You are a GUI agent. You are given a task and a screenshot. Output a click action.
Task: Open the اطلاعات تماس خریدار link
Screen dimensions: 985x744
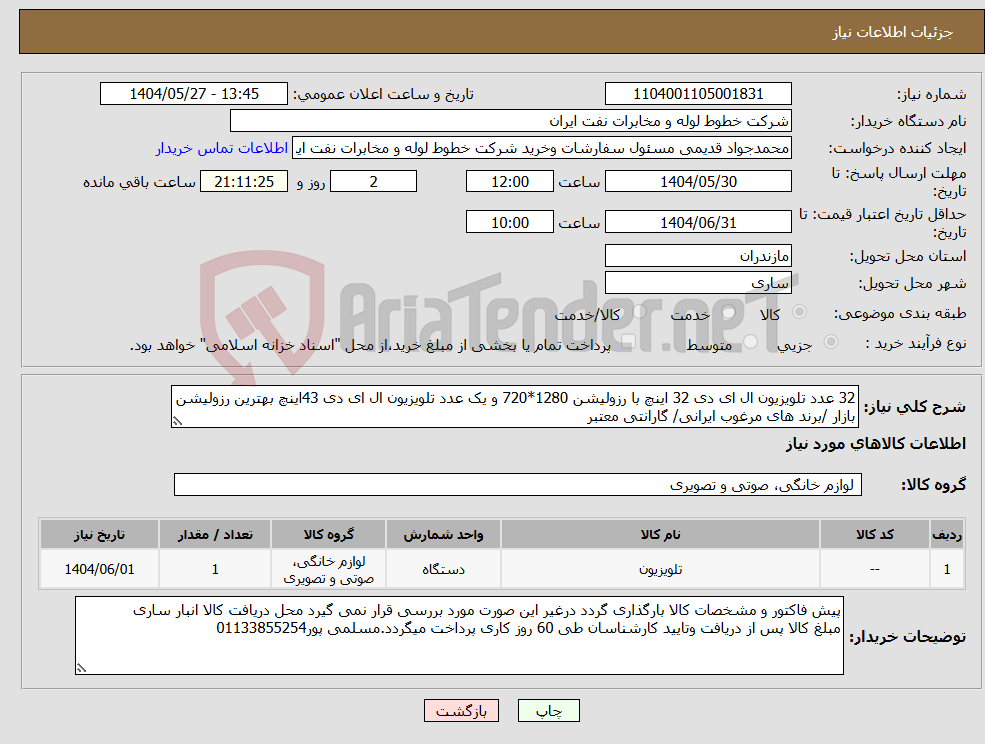[x=222, y=148]
